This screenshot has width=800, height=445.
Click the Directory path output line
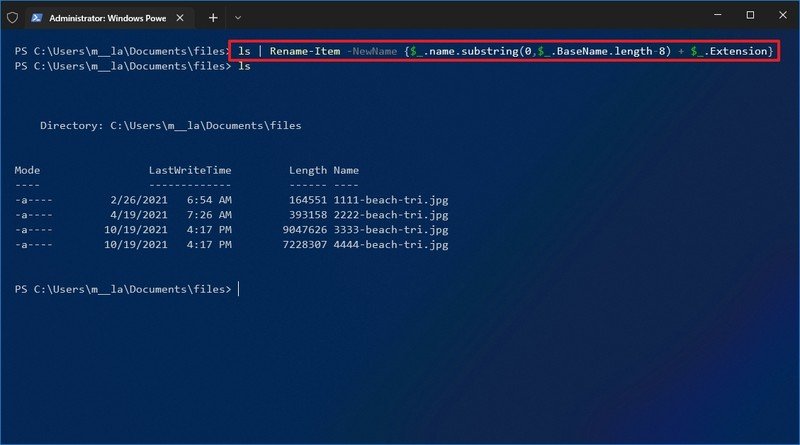tap(170, 126)
